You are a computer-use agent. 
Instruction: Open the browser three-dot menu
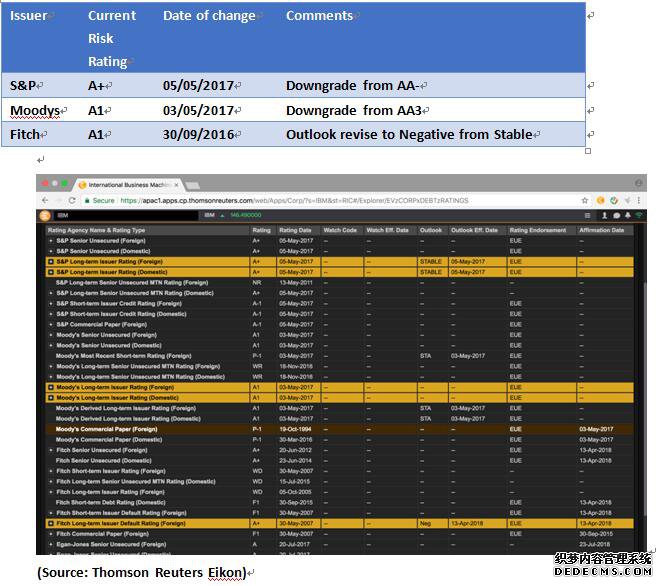(x=639, y=200)
